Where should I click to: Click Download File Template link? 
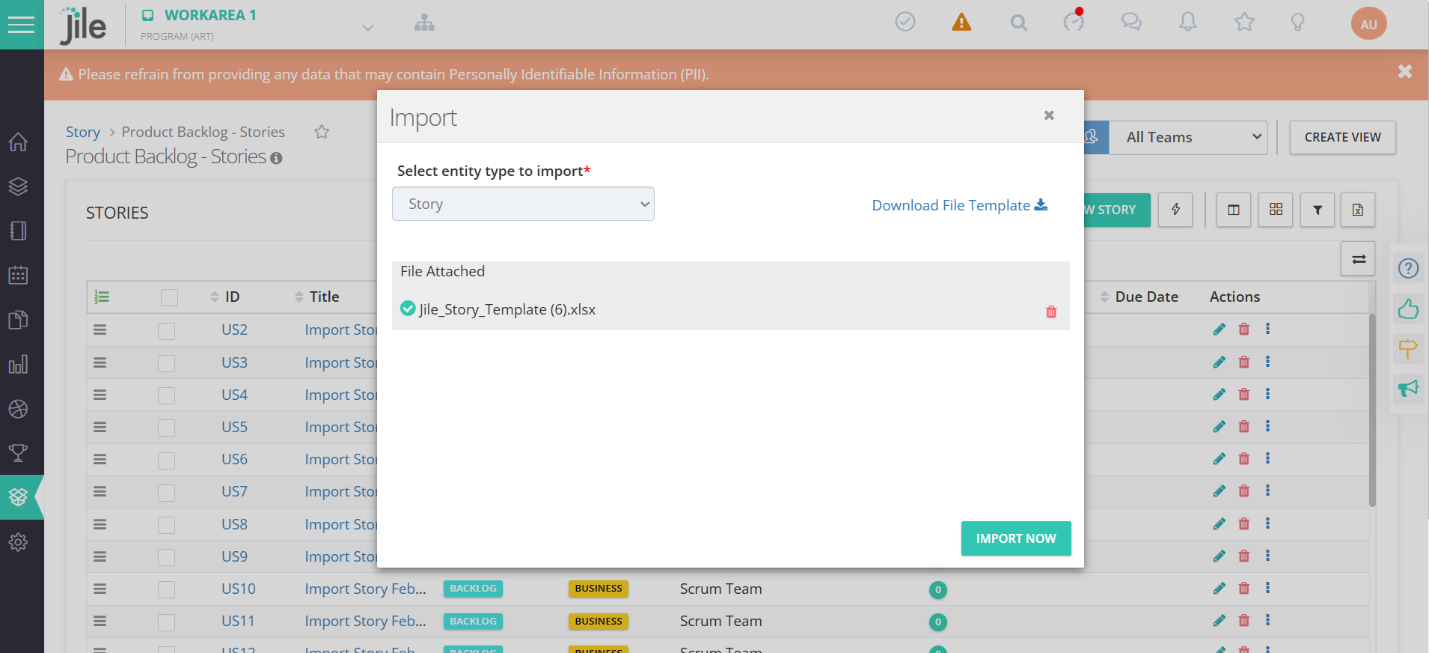click(x=959, y=205)
